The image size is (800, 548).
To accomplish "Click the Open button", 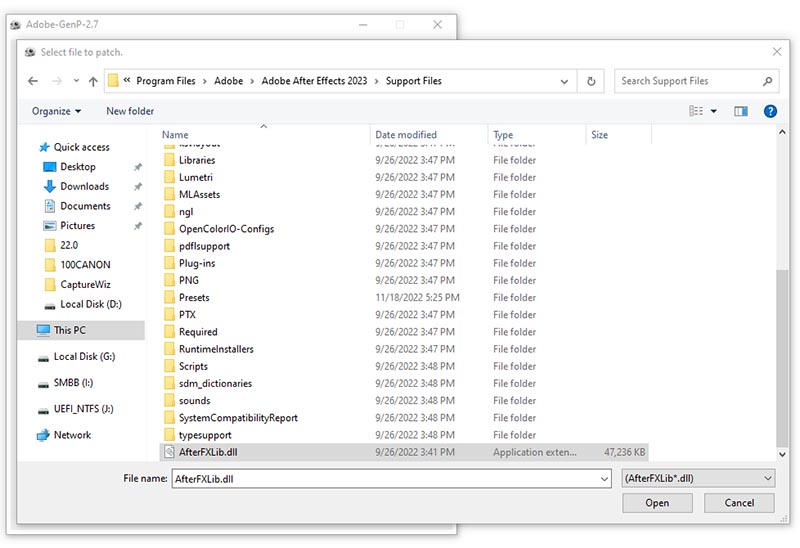I will [x=657, y=503].
